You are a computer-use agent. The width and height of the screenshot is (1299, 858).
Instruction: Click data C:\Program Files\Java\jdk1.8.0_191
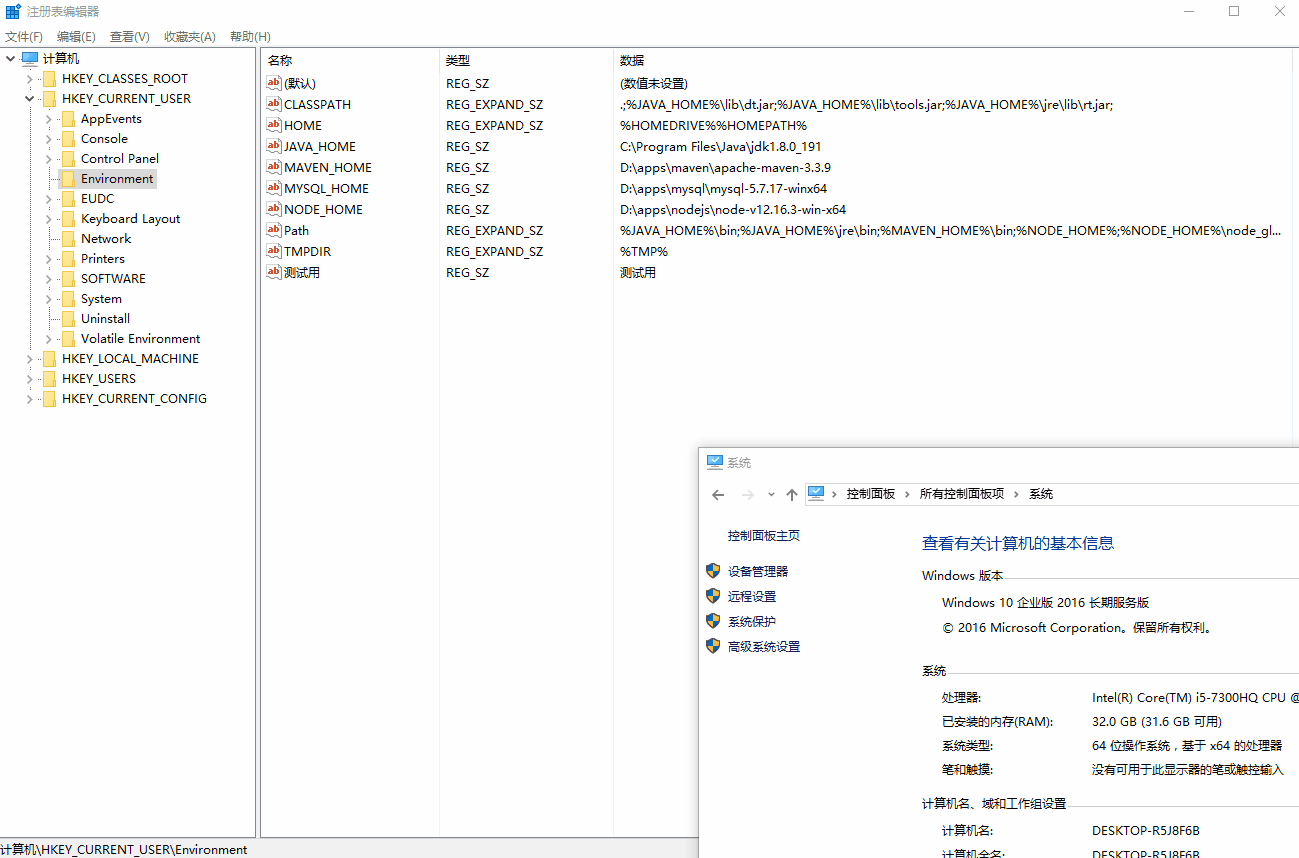pos(721,146)
